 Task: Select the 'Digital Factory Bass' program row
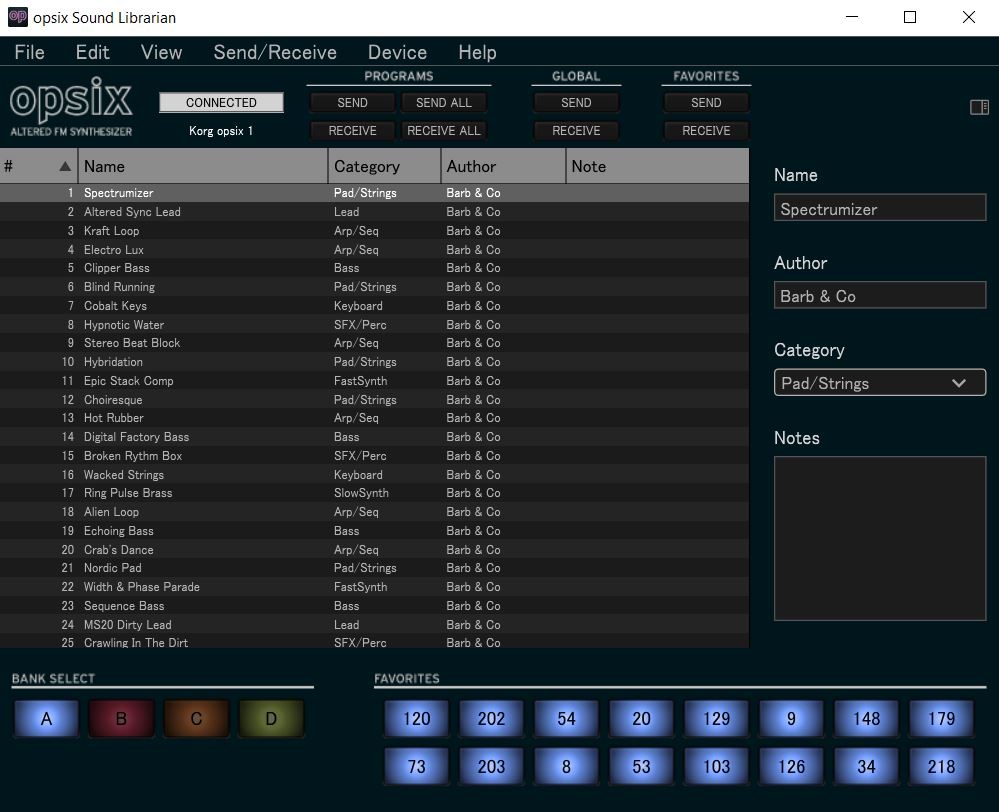(375, 437)
